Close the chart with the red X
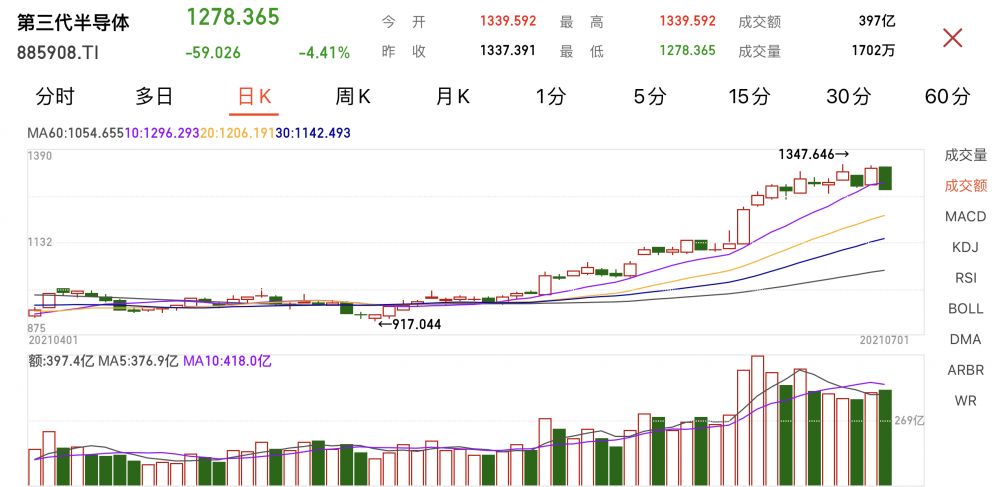The width and height of the screenshot is (1000, 487). click(x=953, y=38)
